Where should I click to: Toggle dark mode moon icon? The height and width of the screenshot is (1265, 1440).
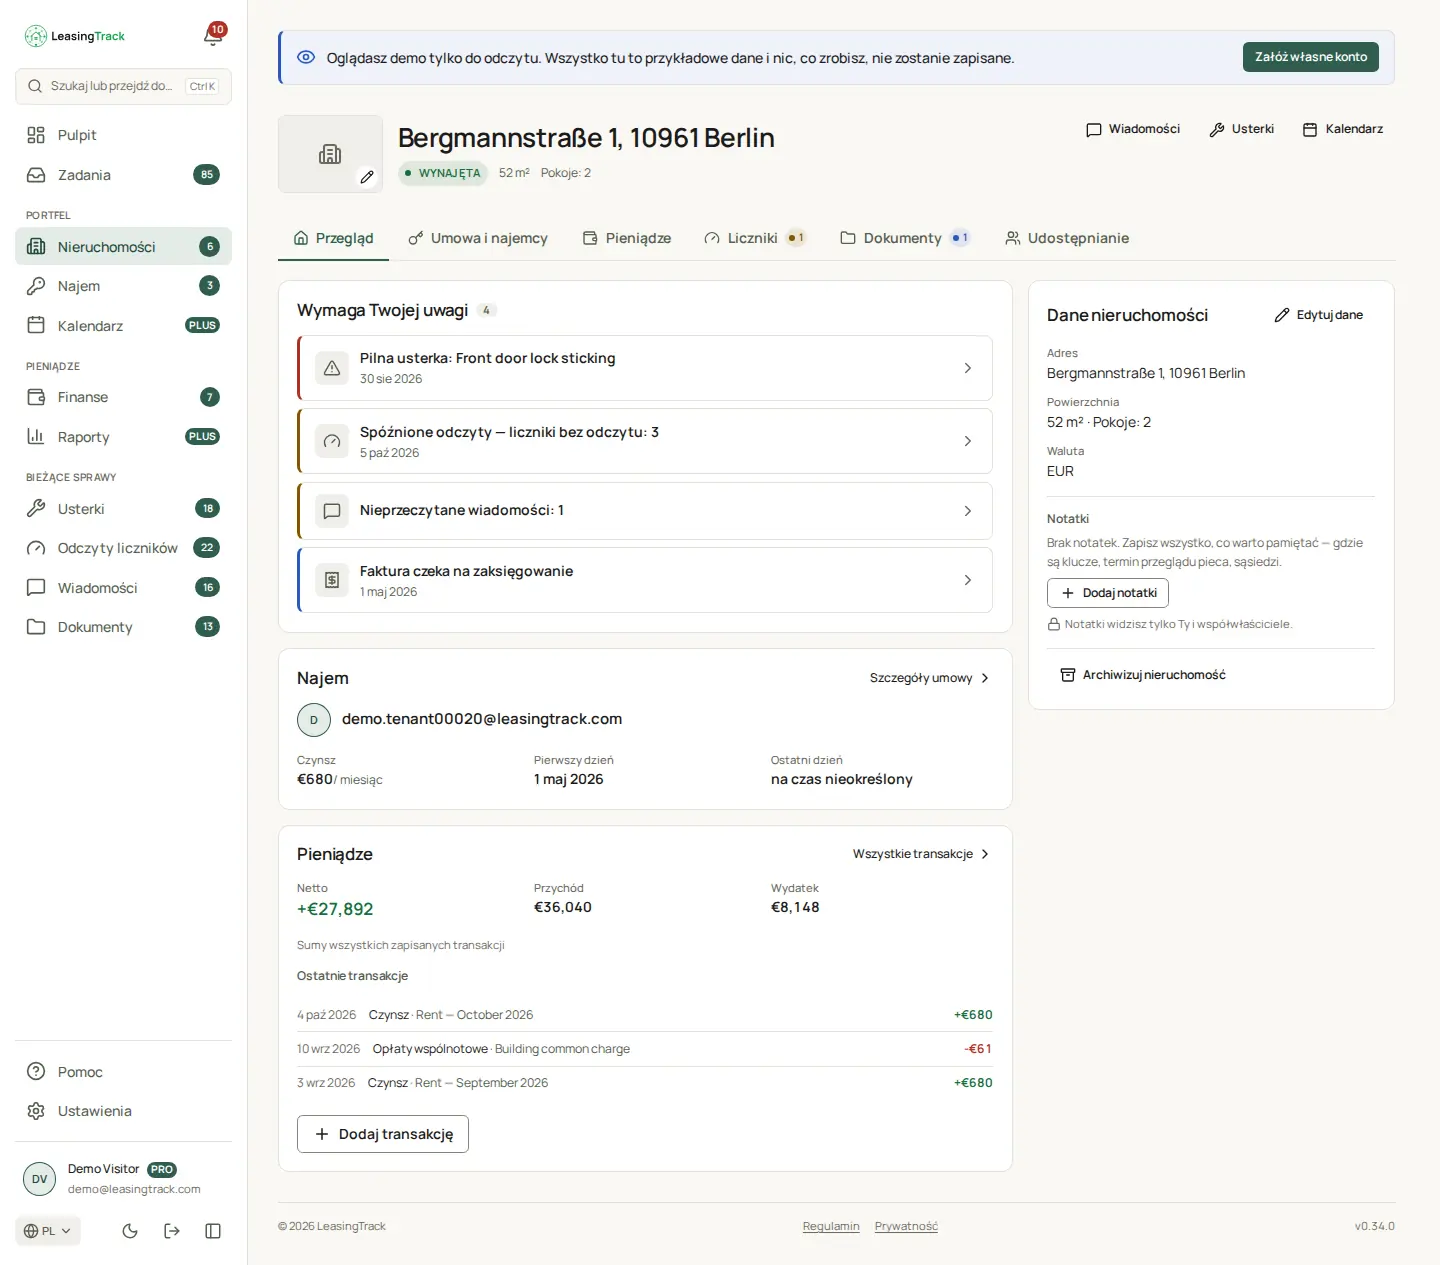(130, 1231)
